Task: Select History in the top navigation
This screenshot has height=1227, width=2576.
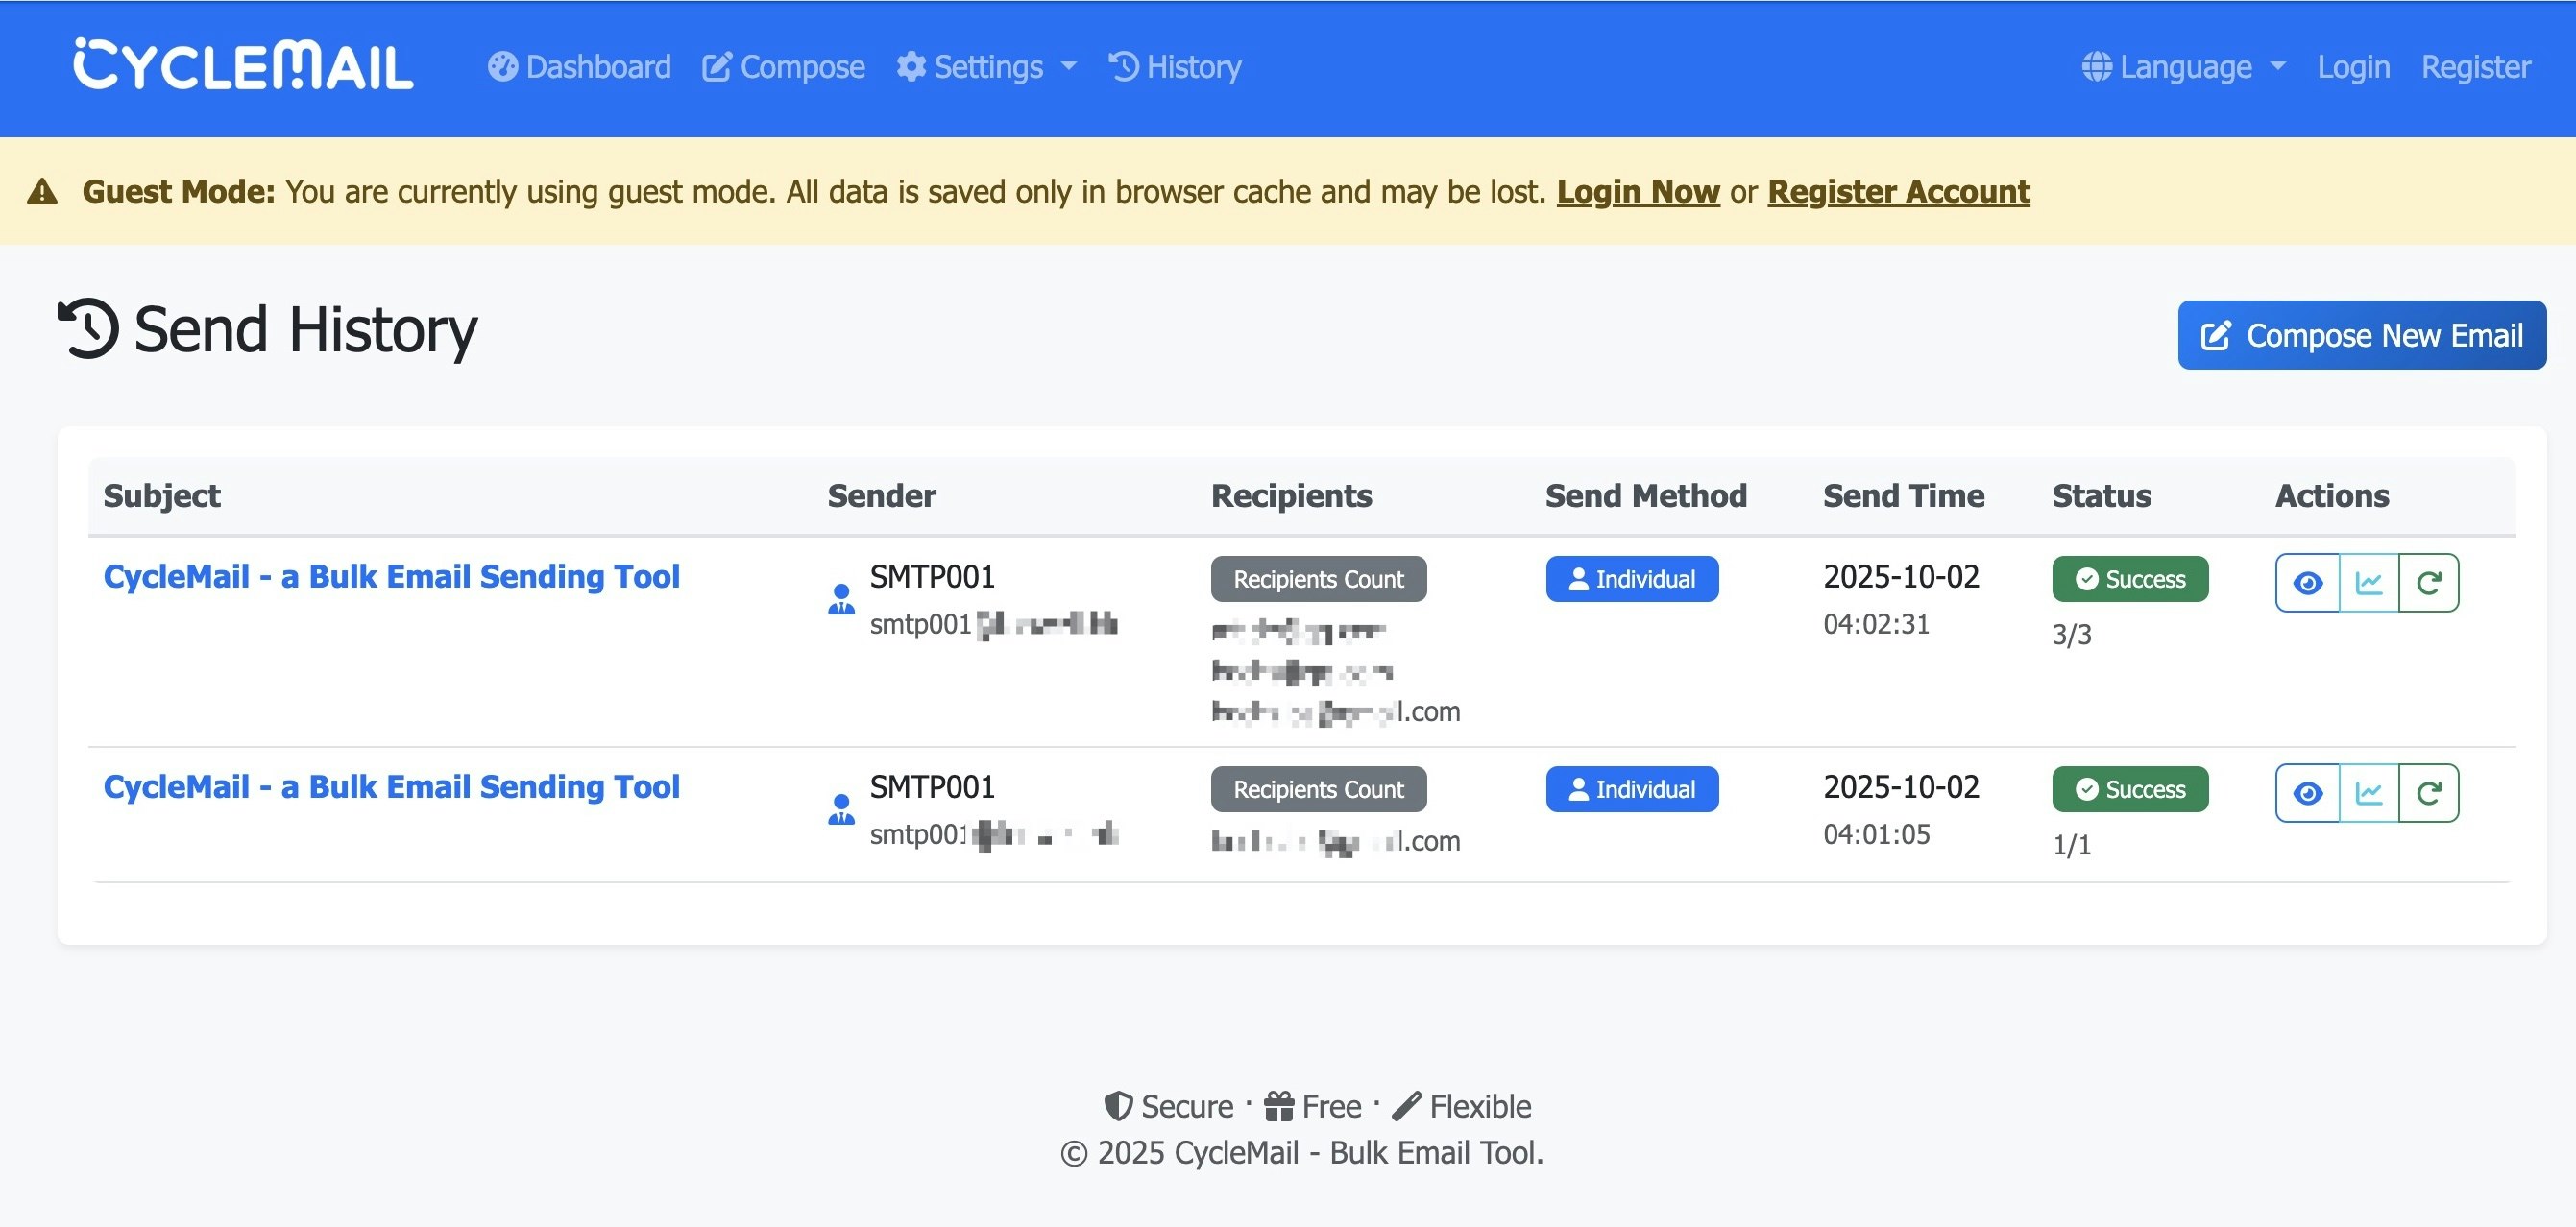Action: click(1175, 67)
